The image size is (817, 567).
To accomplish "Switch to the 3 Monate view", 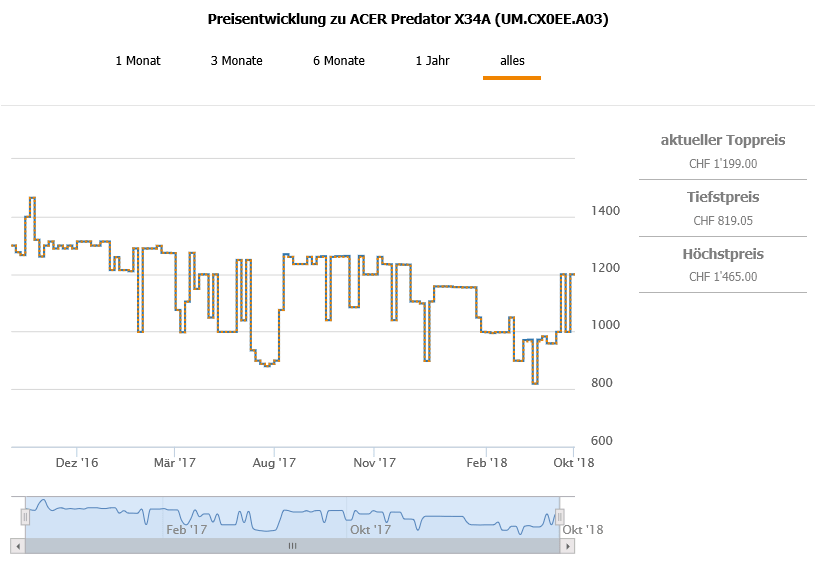I will pos(236,61).
